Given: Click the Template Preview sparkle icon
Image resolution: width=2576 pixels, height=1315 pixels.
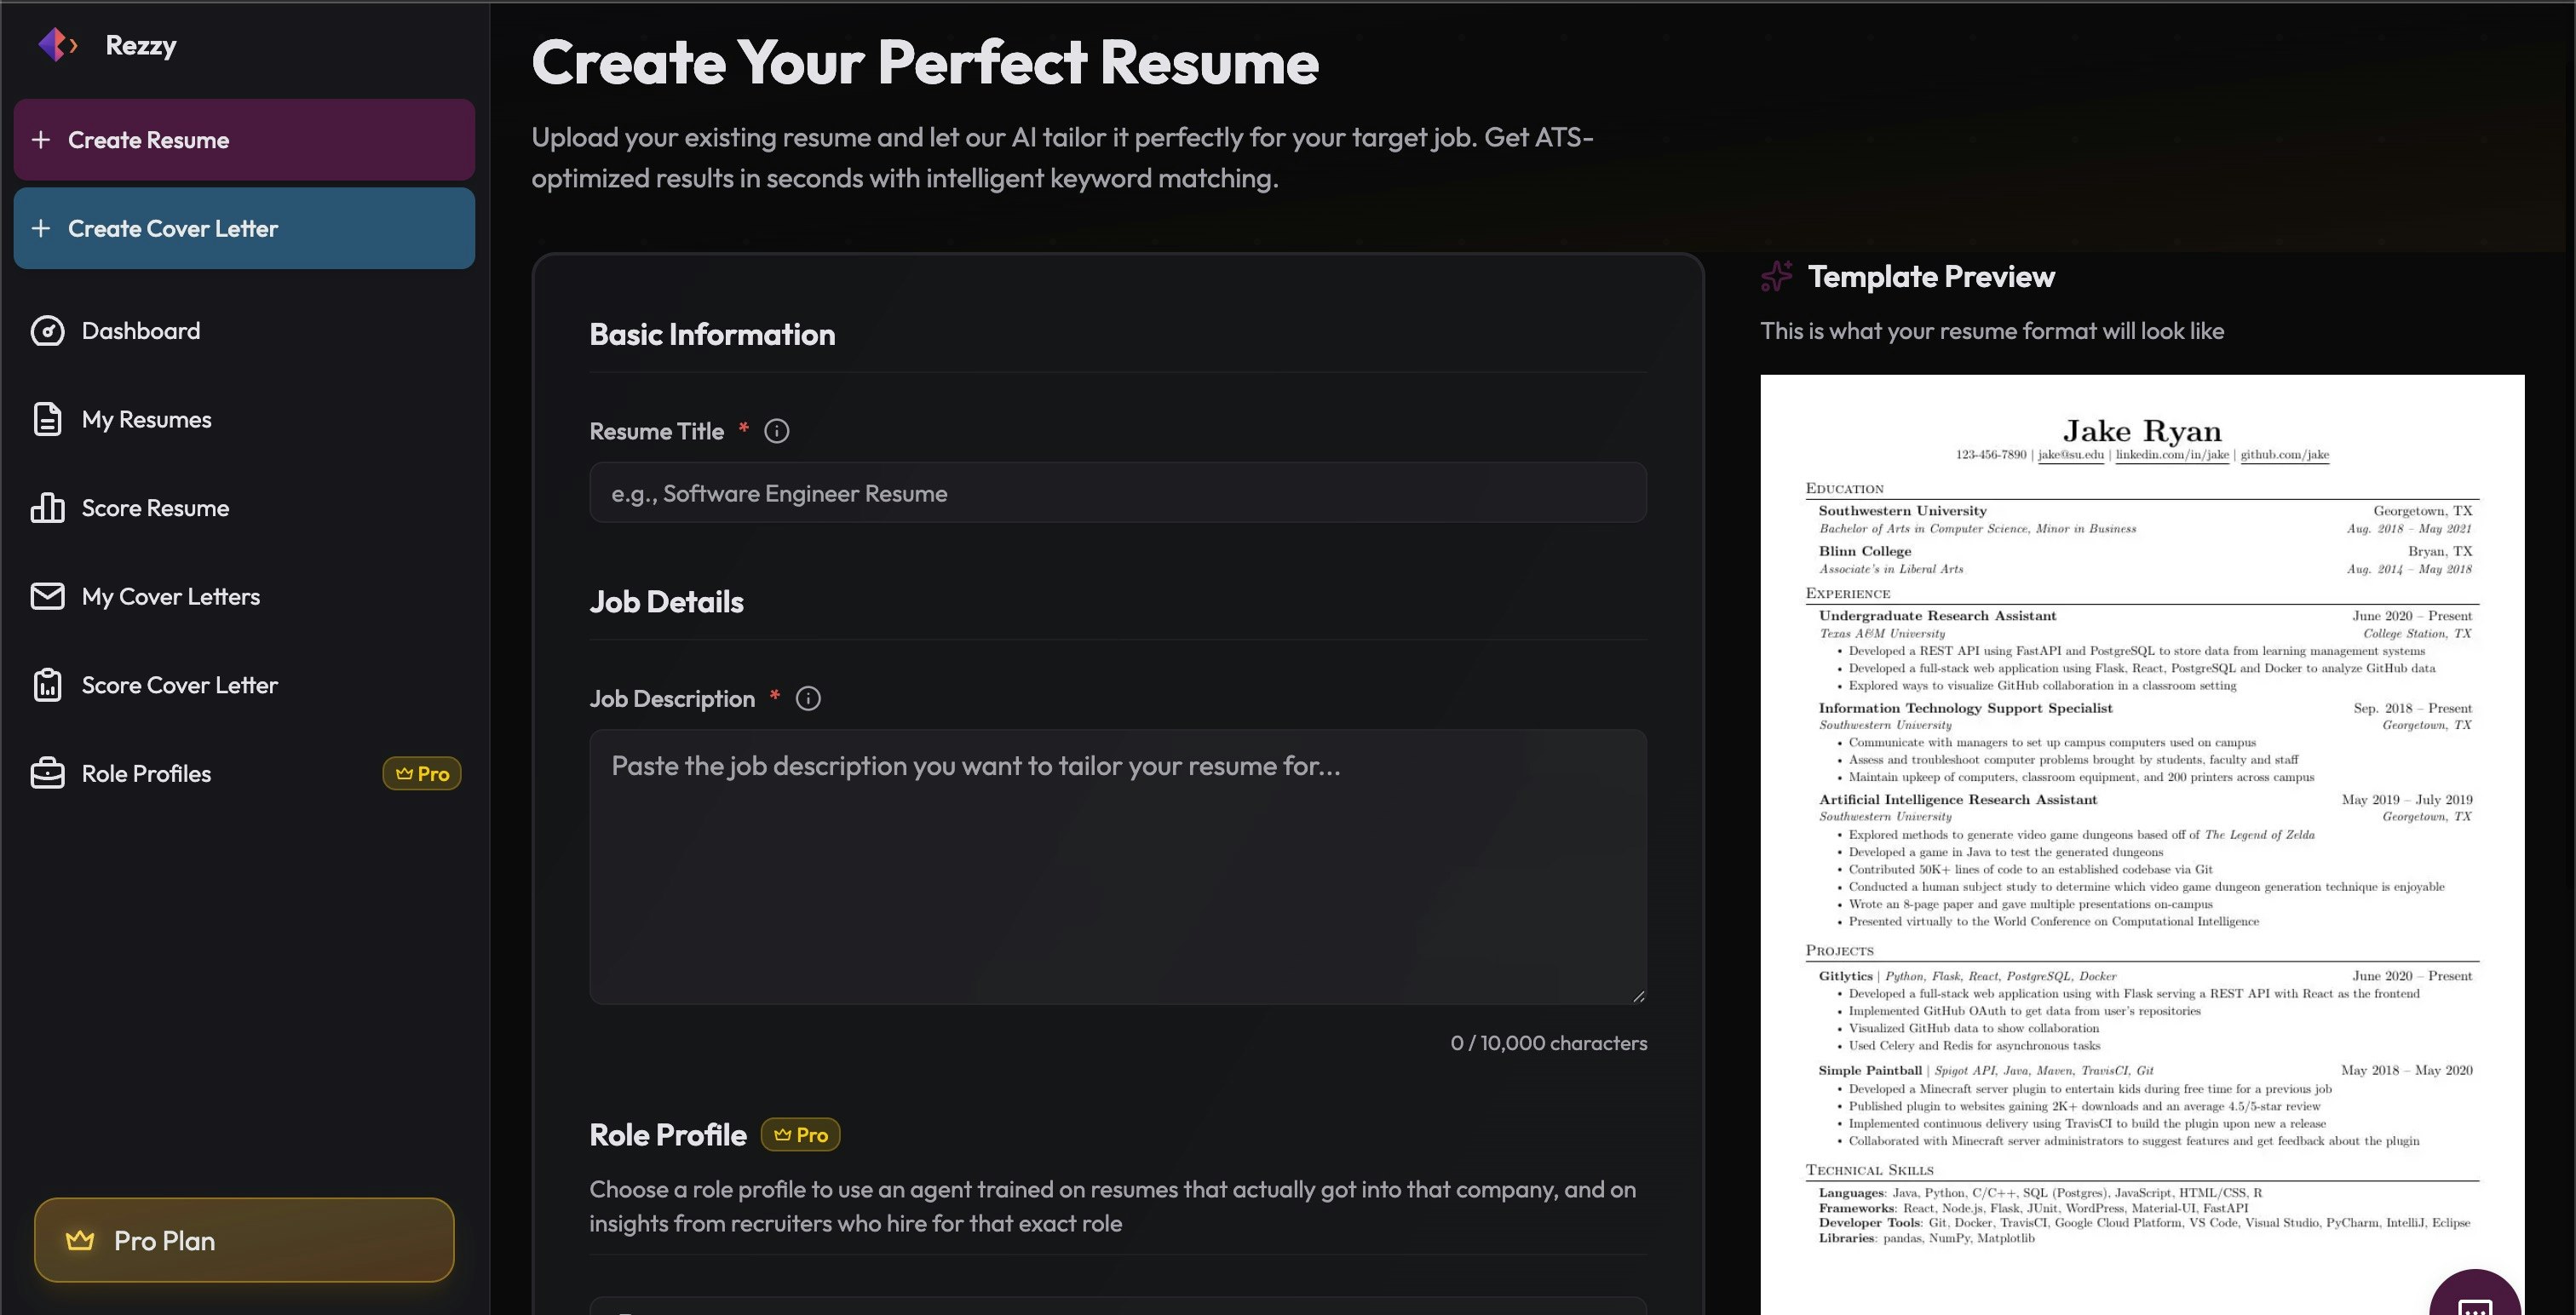Looking at the screenshot, I should point(1778,276).
